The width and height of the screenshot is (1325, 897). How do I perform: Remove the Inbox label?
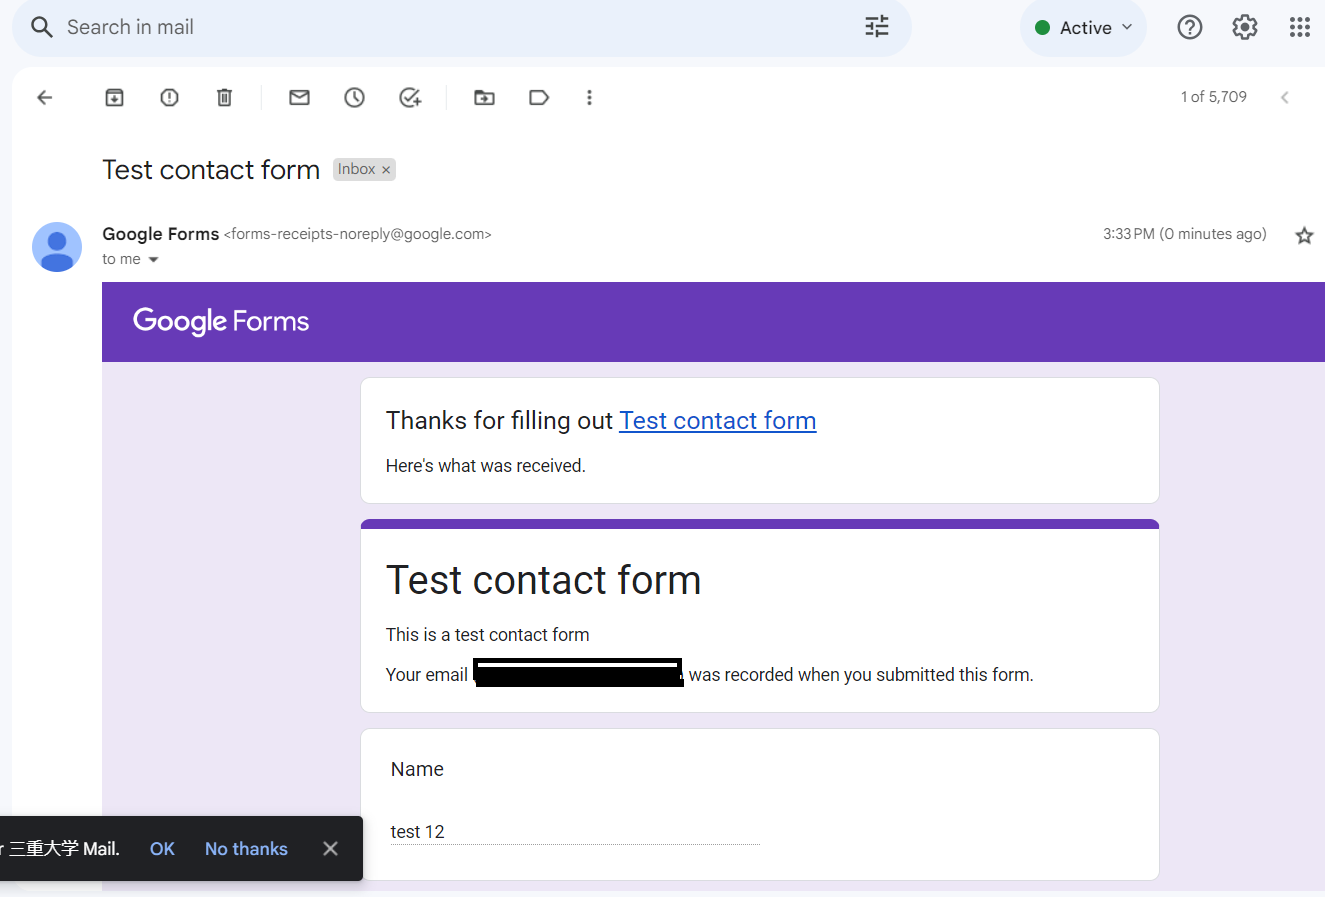(x=386, y=170)
